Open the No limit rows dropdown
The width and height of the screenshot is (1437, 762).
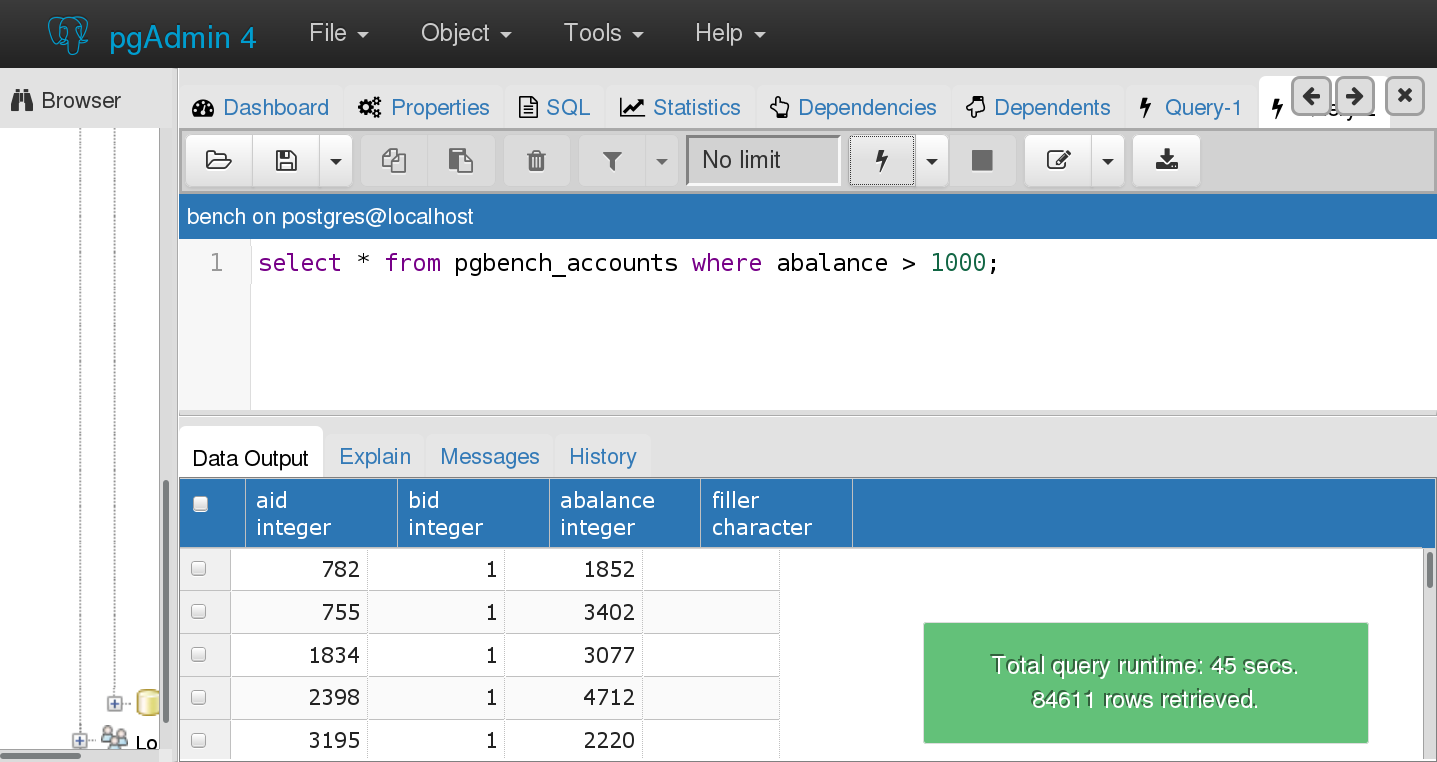pos(763,160)
